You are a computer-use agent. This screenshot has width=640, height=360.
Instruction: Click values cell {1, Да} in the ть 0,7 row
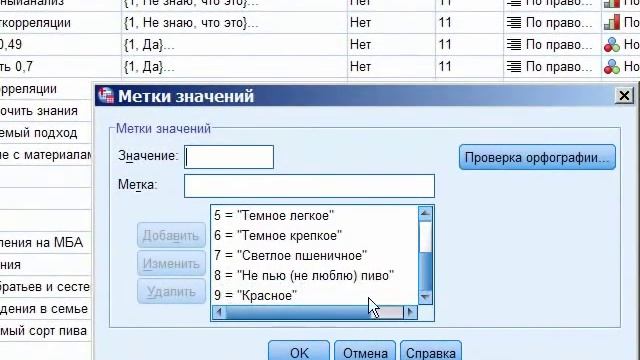click(234, 67)
